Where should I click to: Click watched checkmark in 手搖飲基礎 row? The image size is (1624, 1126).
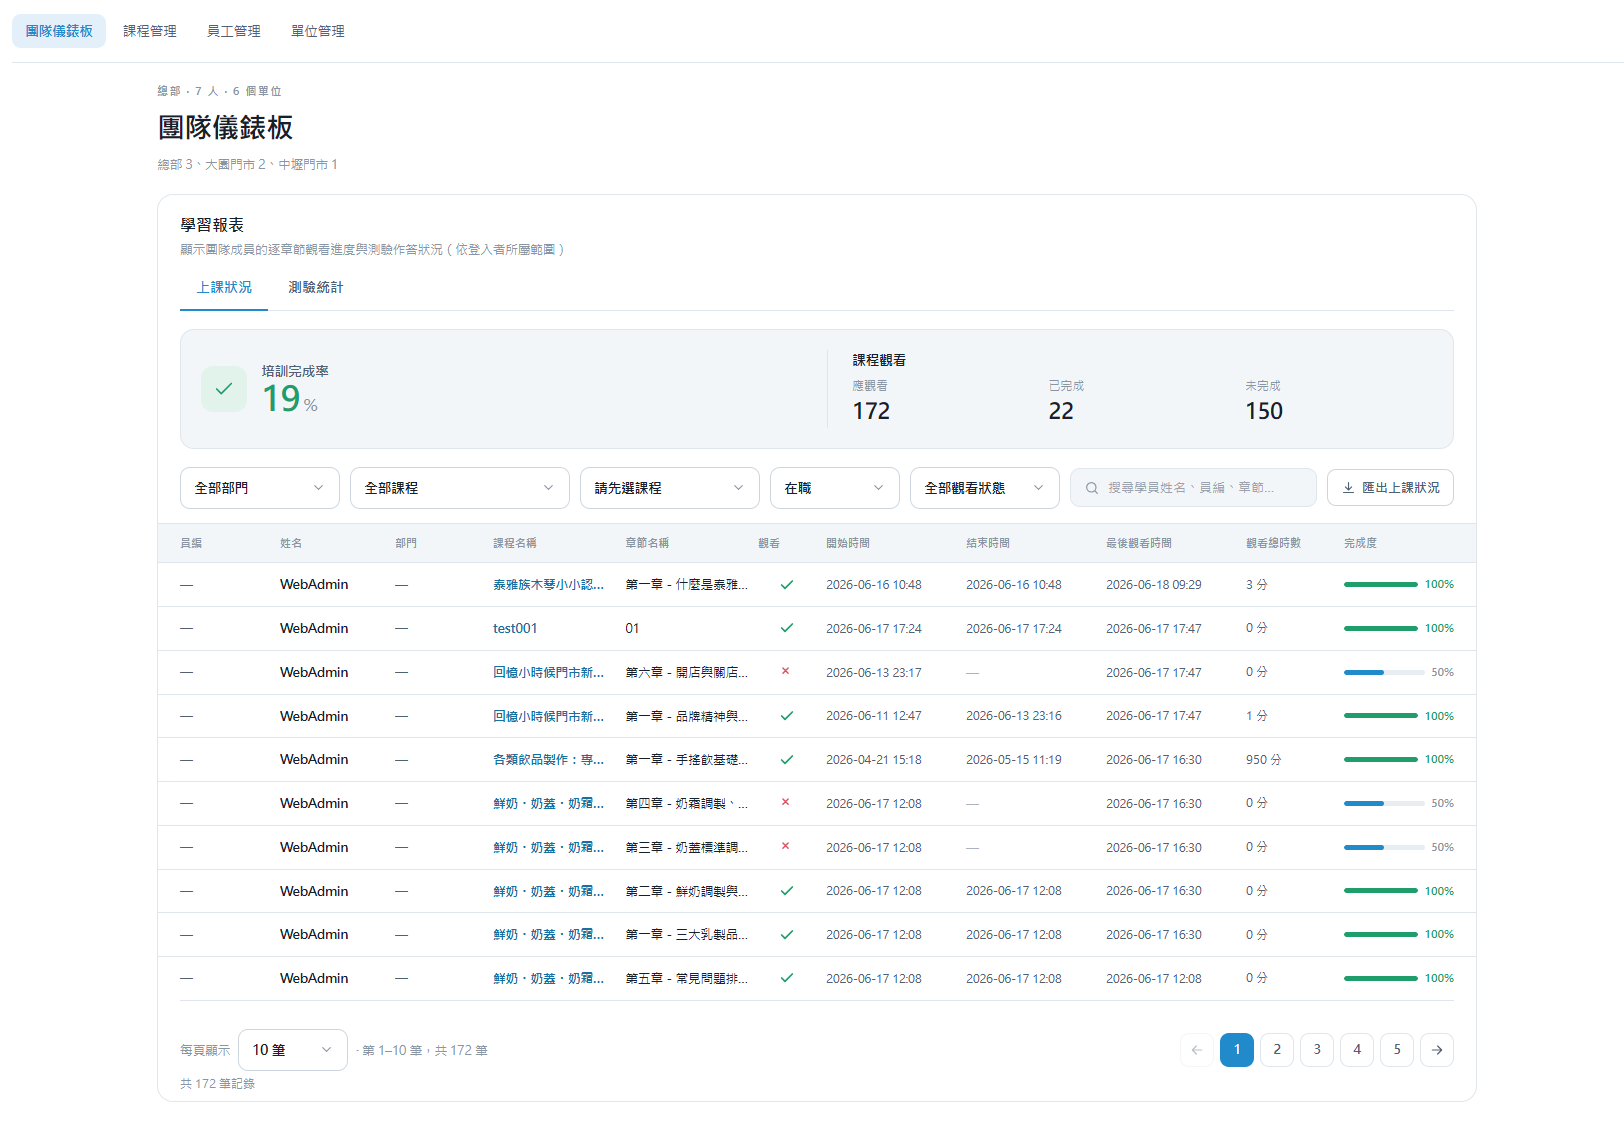click(787, 760)
